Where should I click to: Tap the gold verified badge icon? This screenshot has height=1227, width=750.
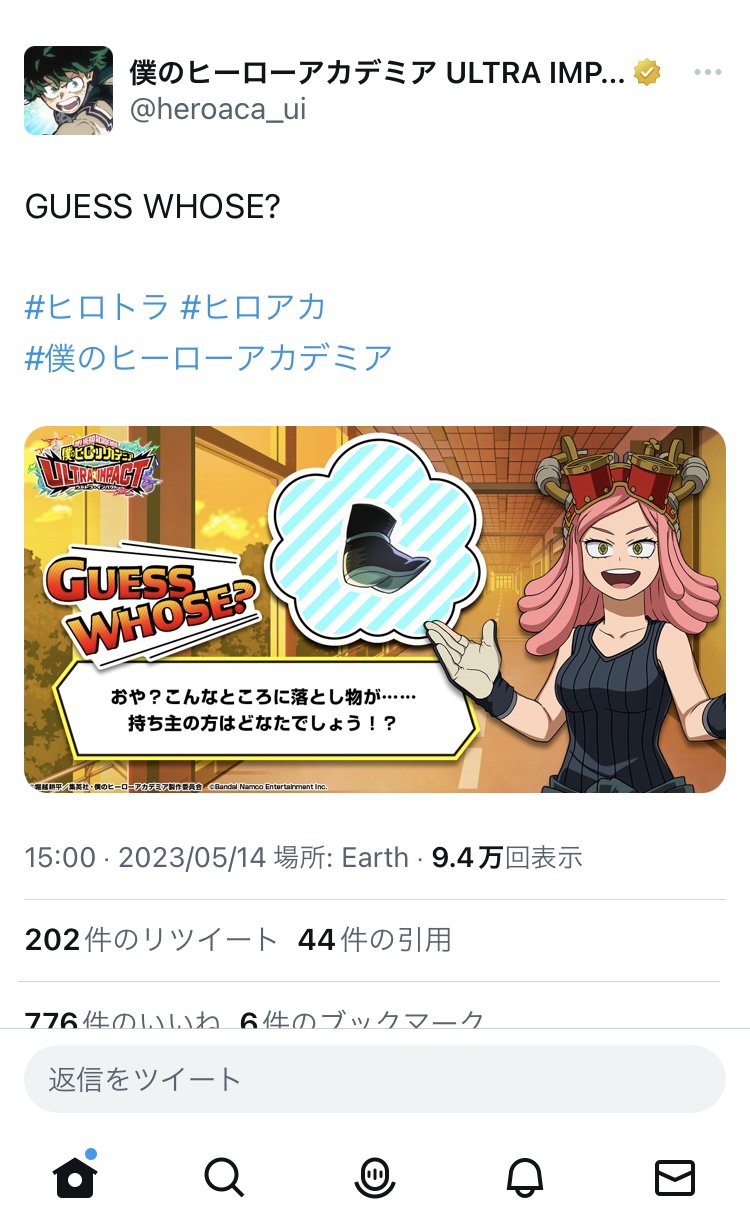click(648, 72)
